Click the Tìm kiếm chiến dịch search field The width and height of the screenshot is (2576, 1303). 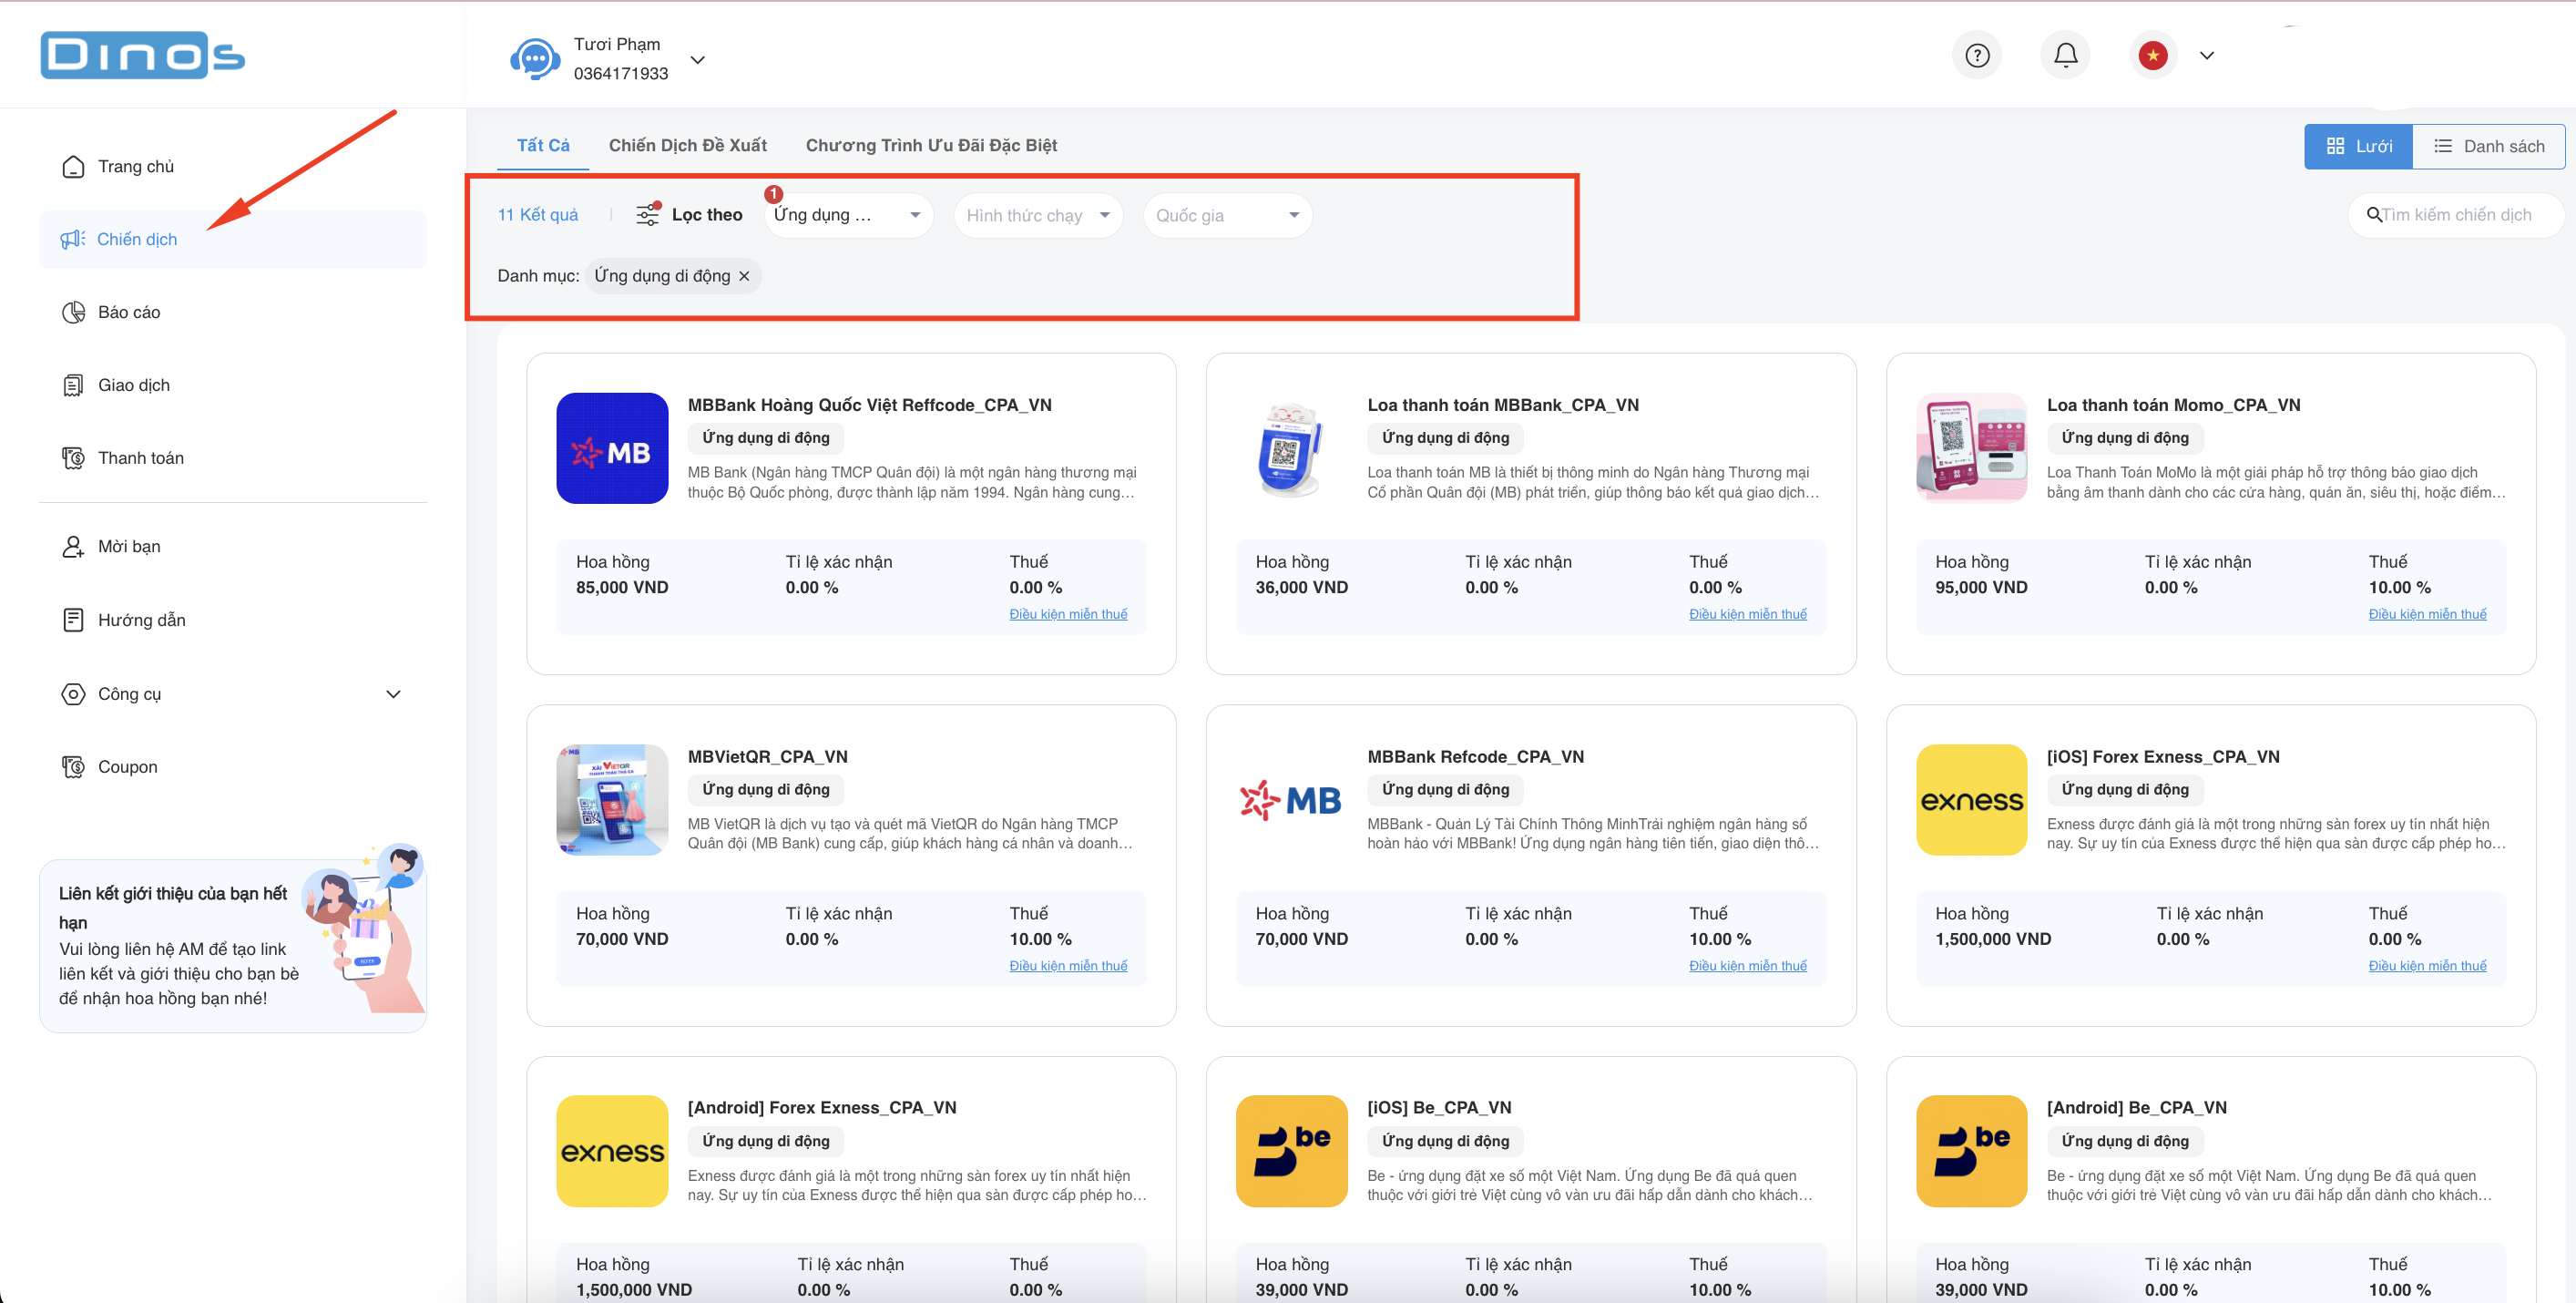pos(2455,214)
